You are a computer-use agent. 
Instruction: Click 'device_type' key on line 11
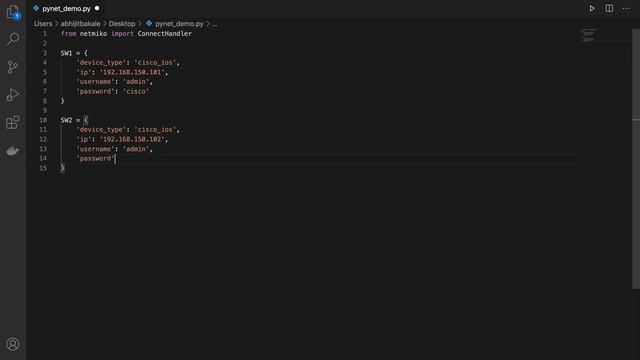101,129
